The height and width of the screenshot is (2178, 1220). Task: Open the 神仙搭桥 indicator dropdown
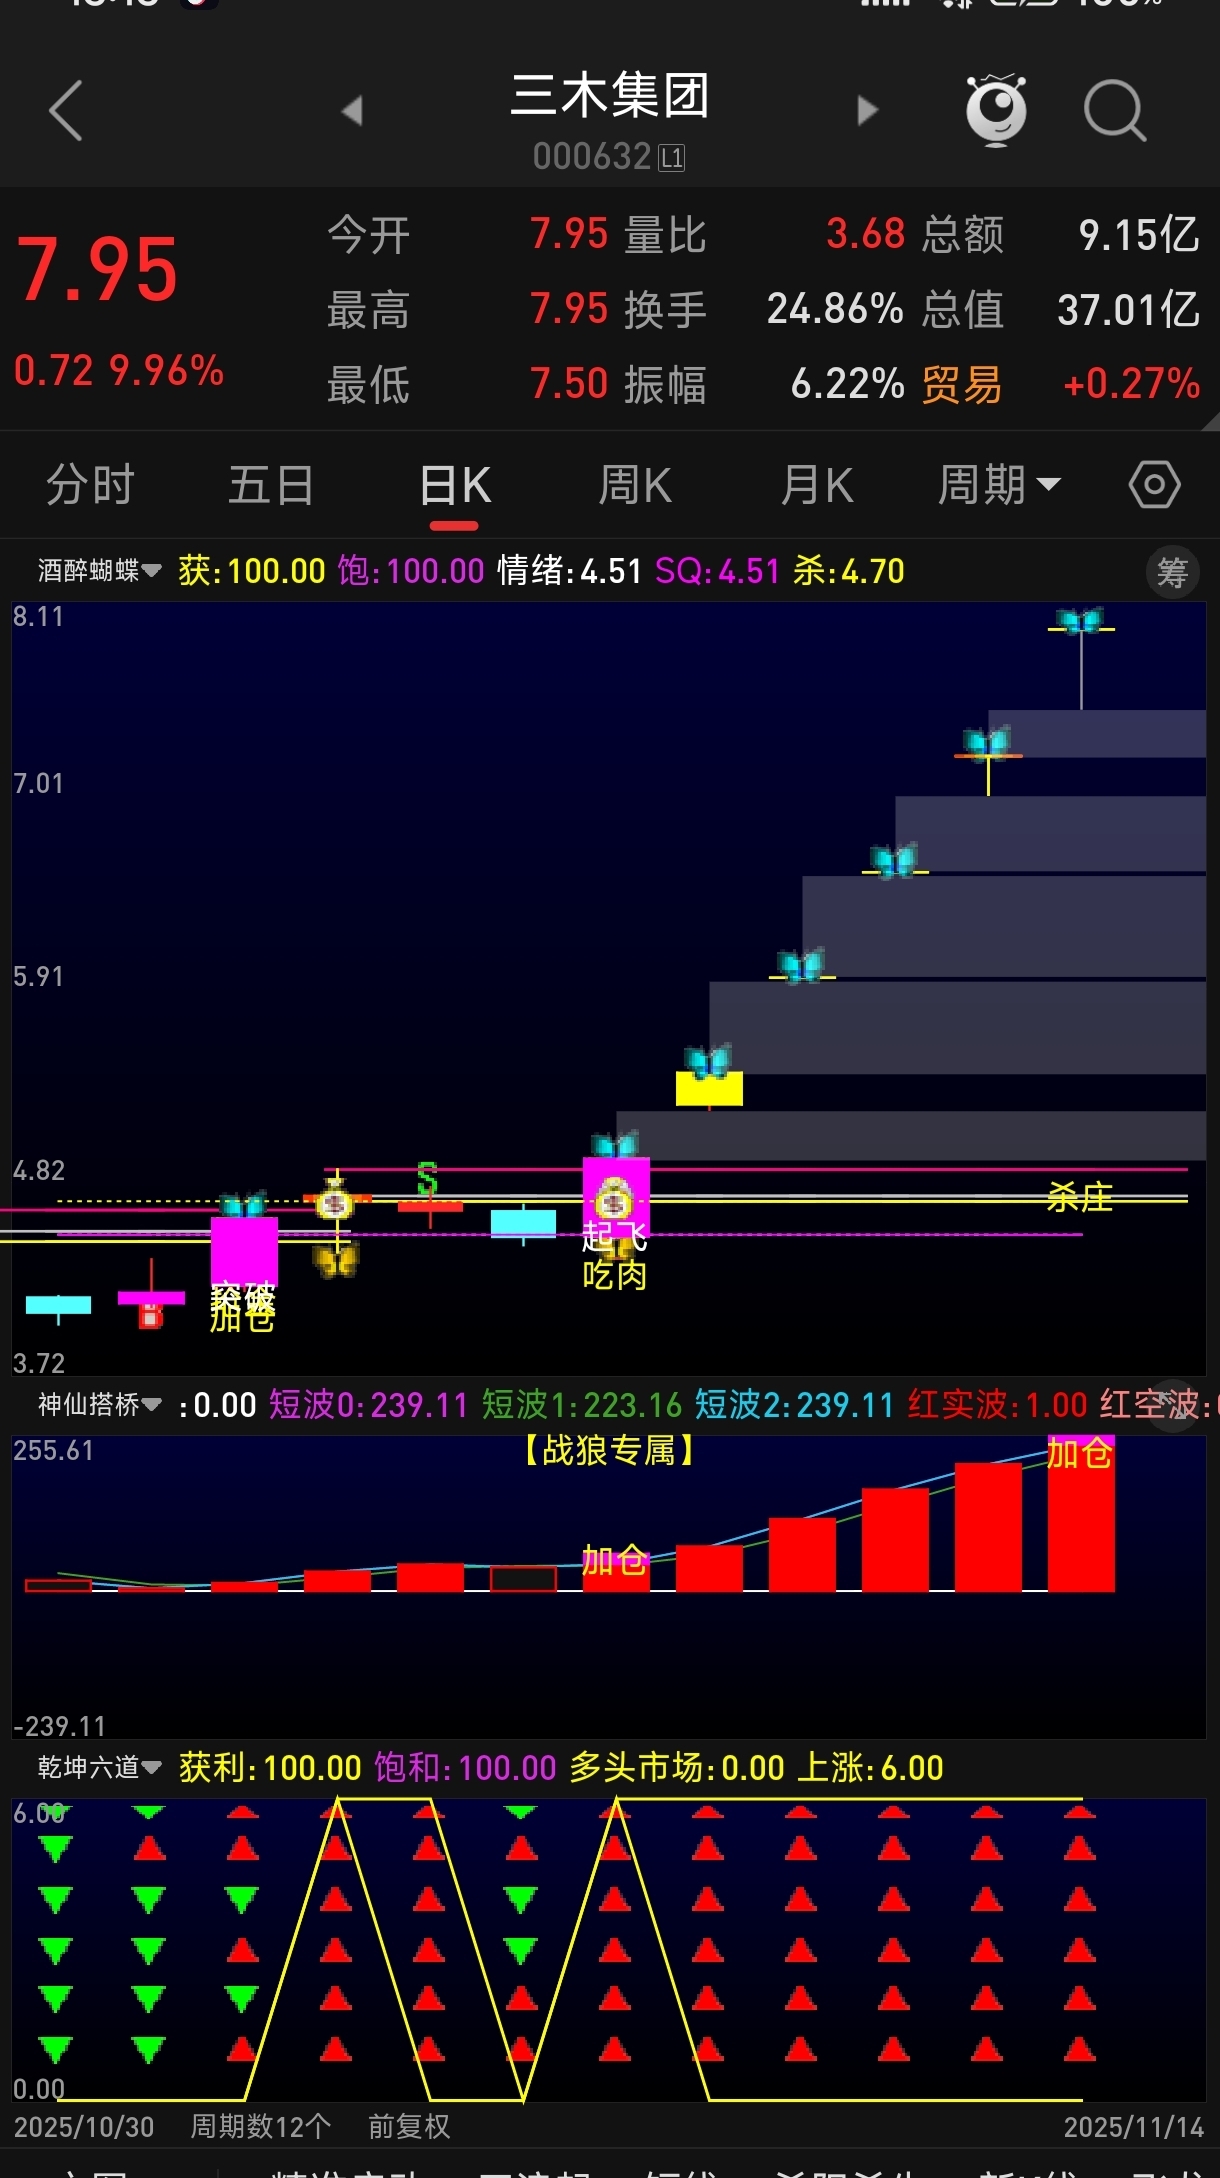pos(99,1405)
